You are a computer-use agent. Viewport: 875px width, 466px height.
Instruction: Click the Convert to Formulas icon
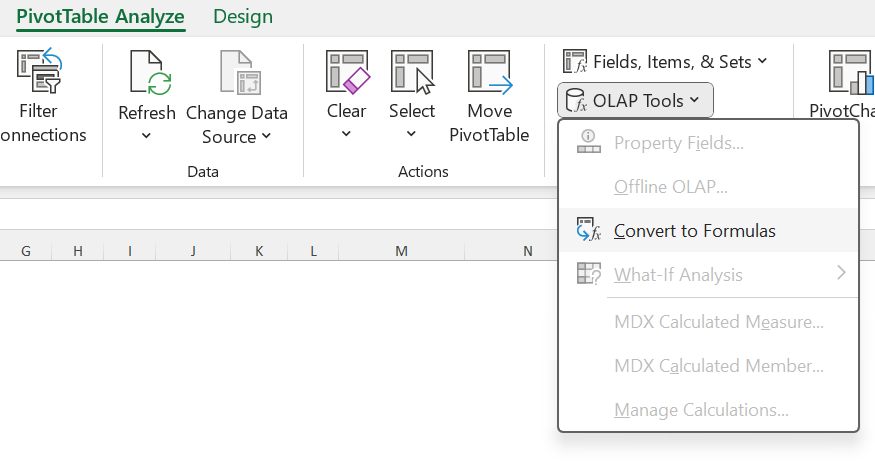point(588,230)
